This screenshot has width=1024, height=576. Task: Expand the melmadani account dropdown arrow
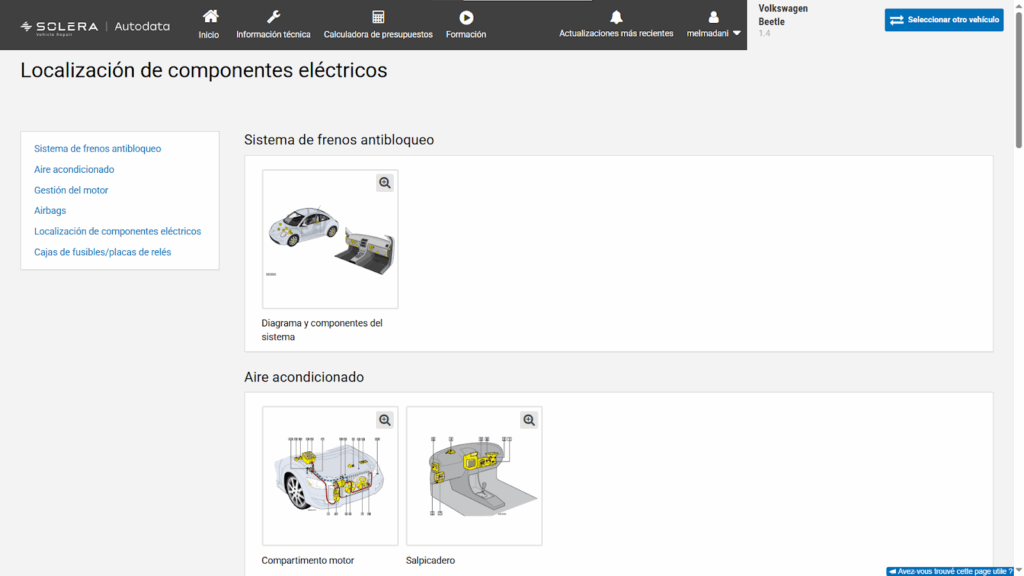tap(737, 31)
